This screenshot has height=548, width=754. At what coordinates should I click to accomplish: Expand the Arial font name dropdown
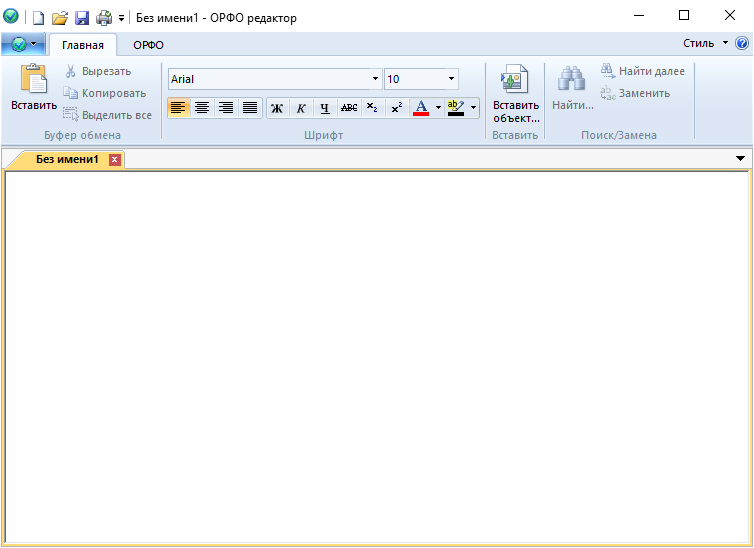[x=375, y=79]
